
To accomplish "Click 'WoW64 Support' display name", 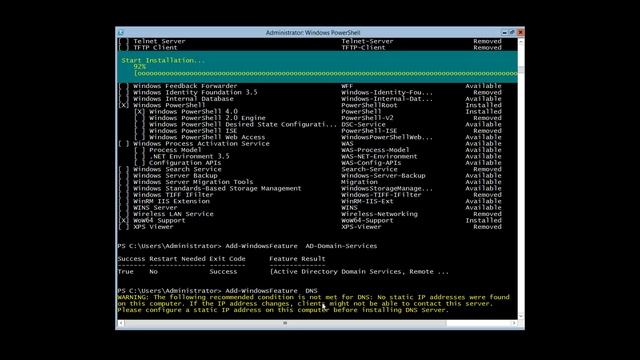I will (x=159, y=220).
